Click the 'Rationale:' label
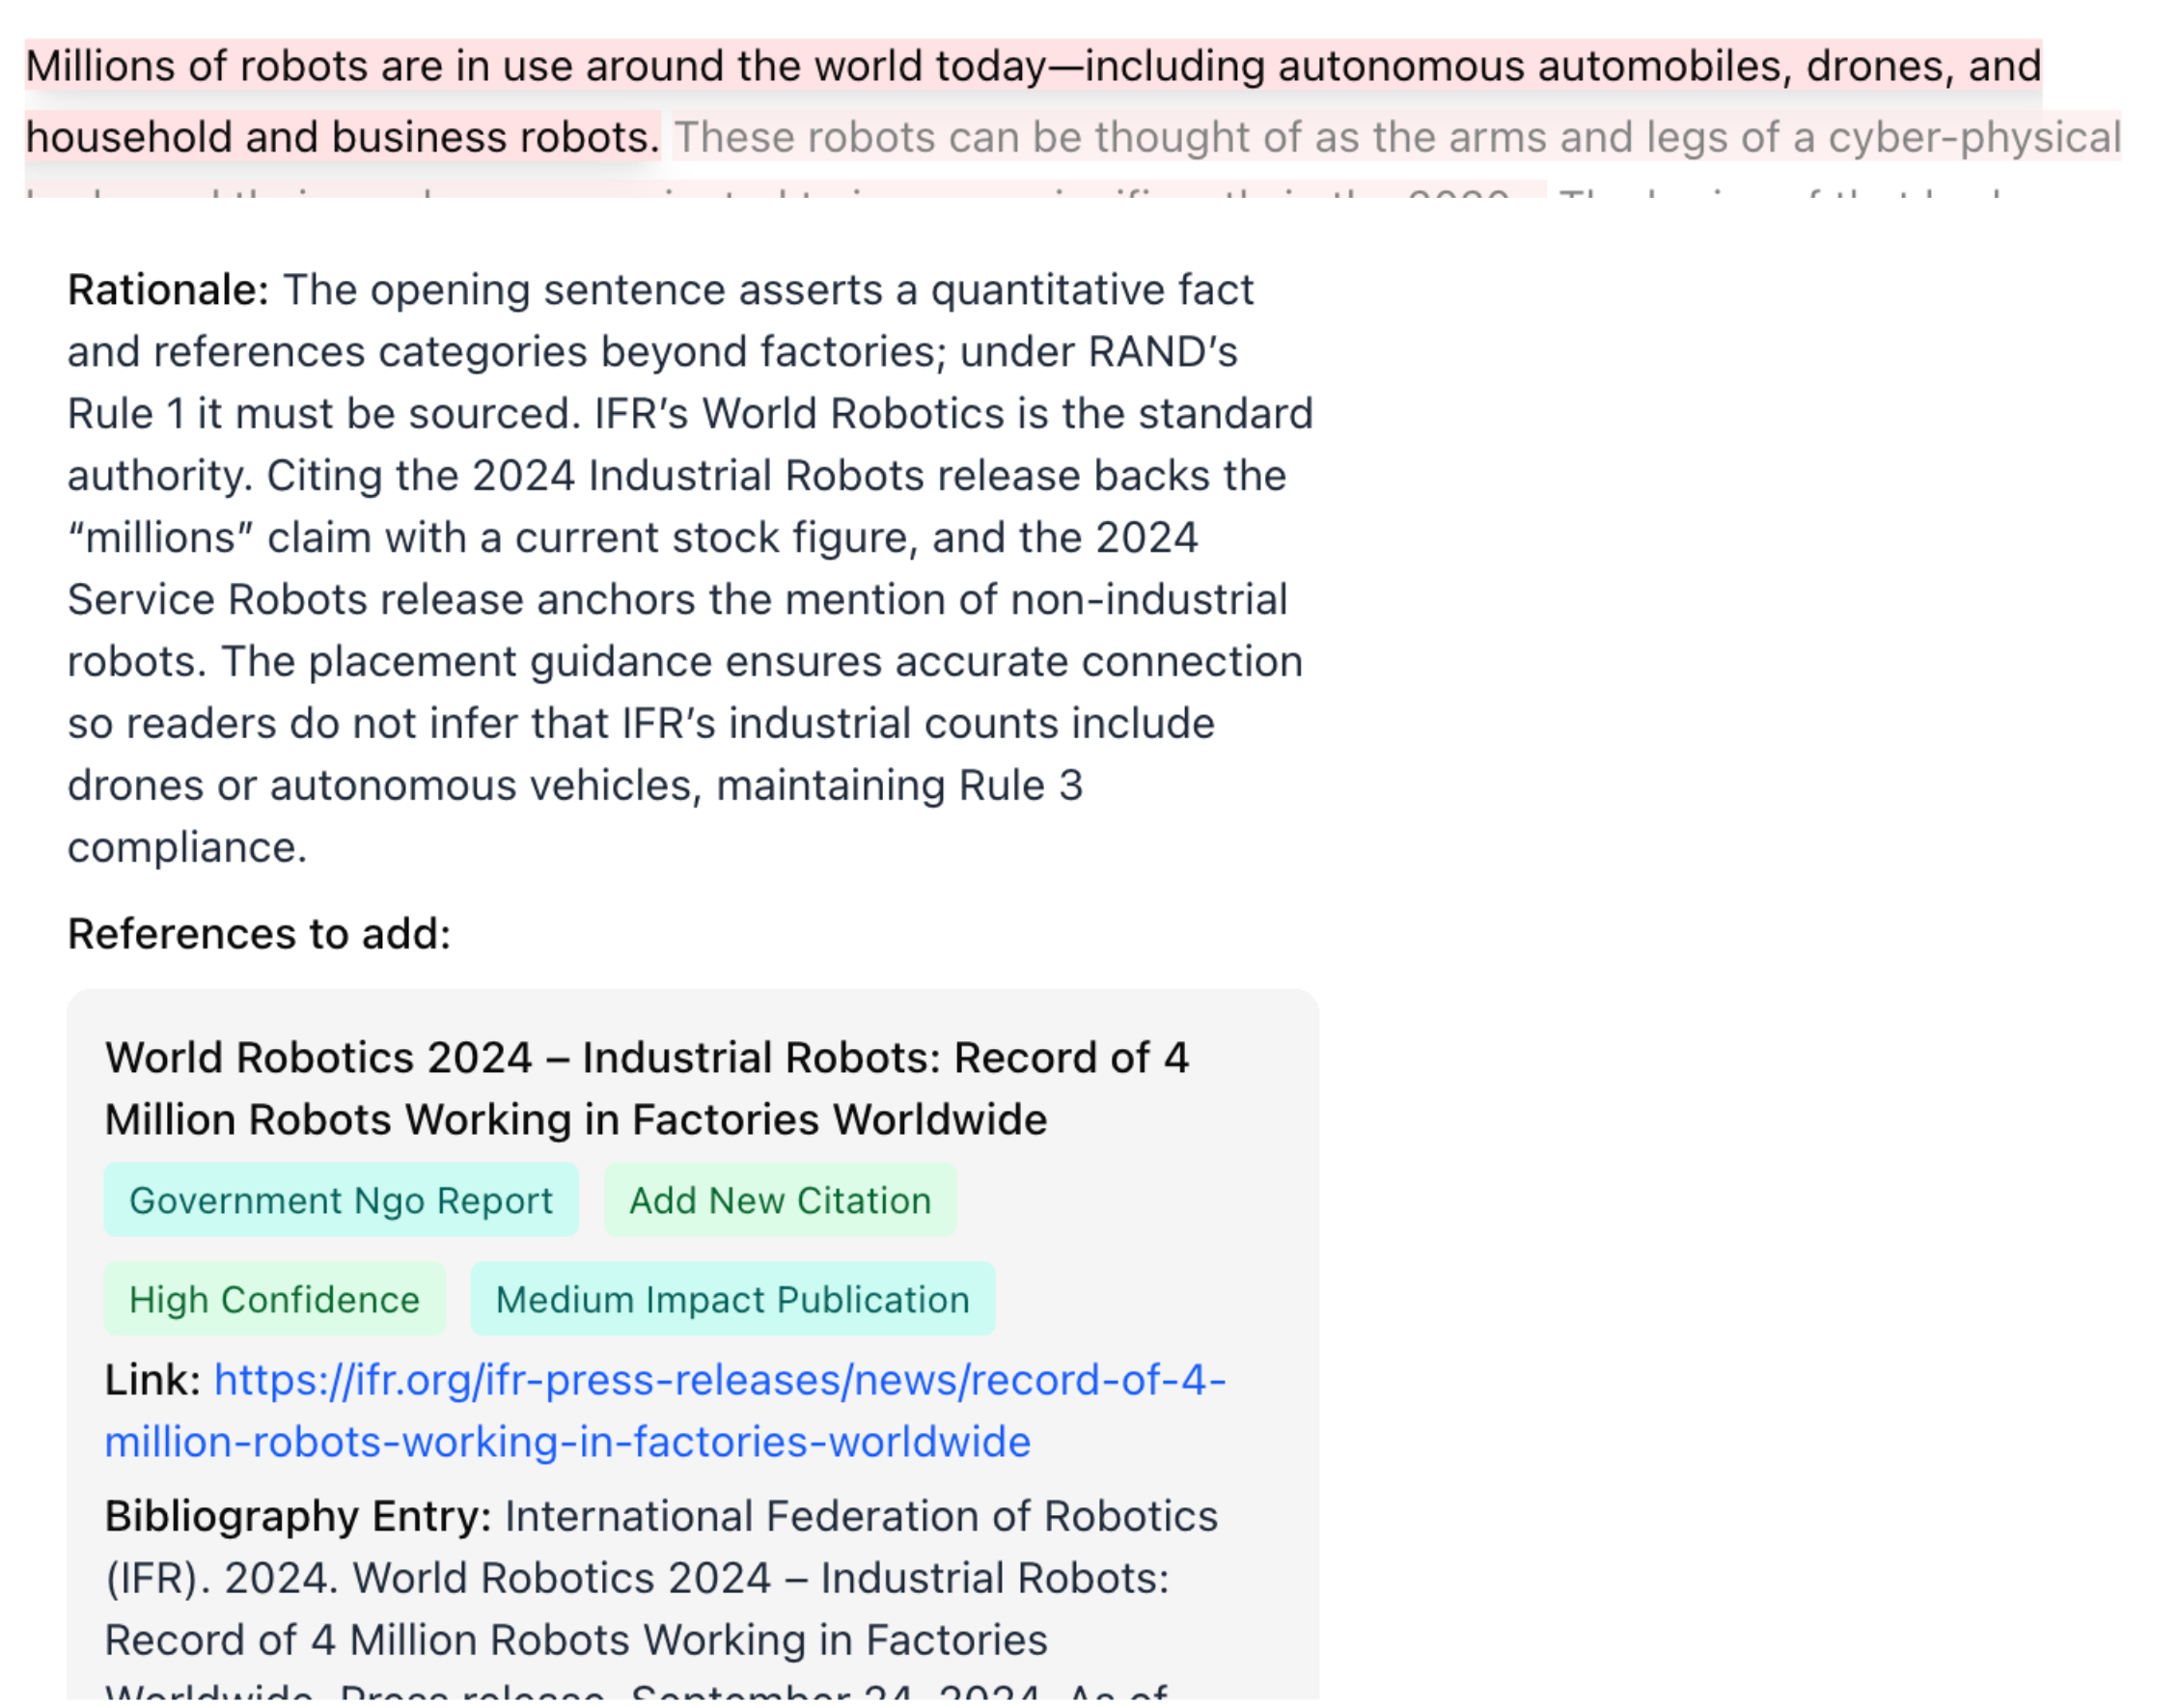The width and height of the screenshot is (2180, 1708). tap(168, 290)
